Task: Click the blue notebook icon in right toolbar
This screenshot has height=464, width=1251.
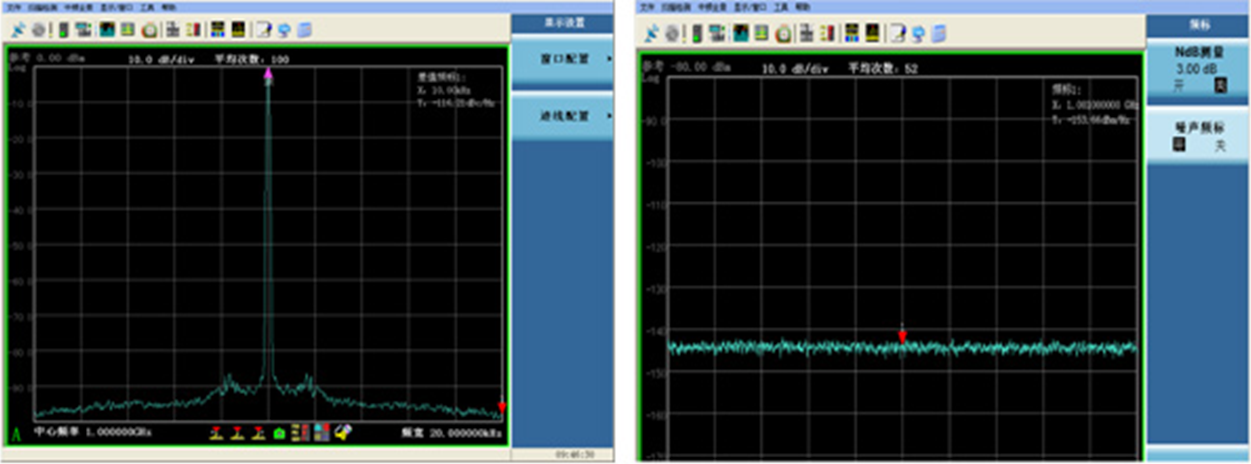Action: [x=936, y=32]
